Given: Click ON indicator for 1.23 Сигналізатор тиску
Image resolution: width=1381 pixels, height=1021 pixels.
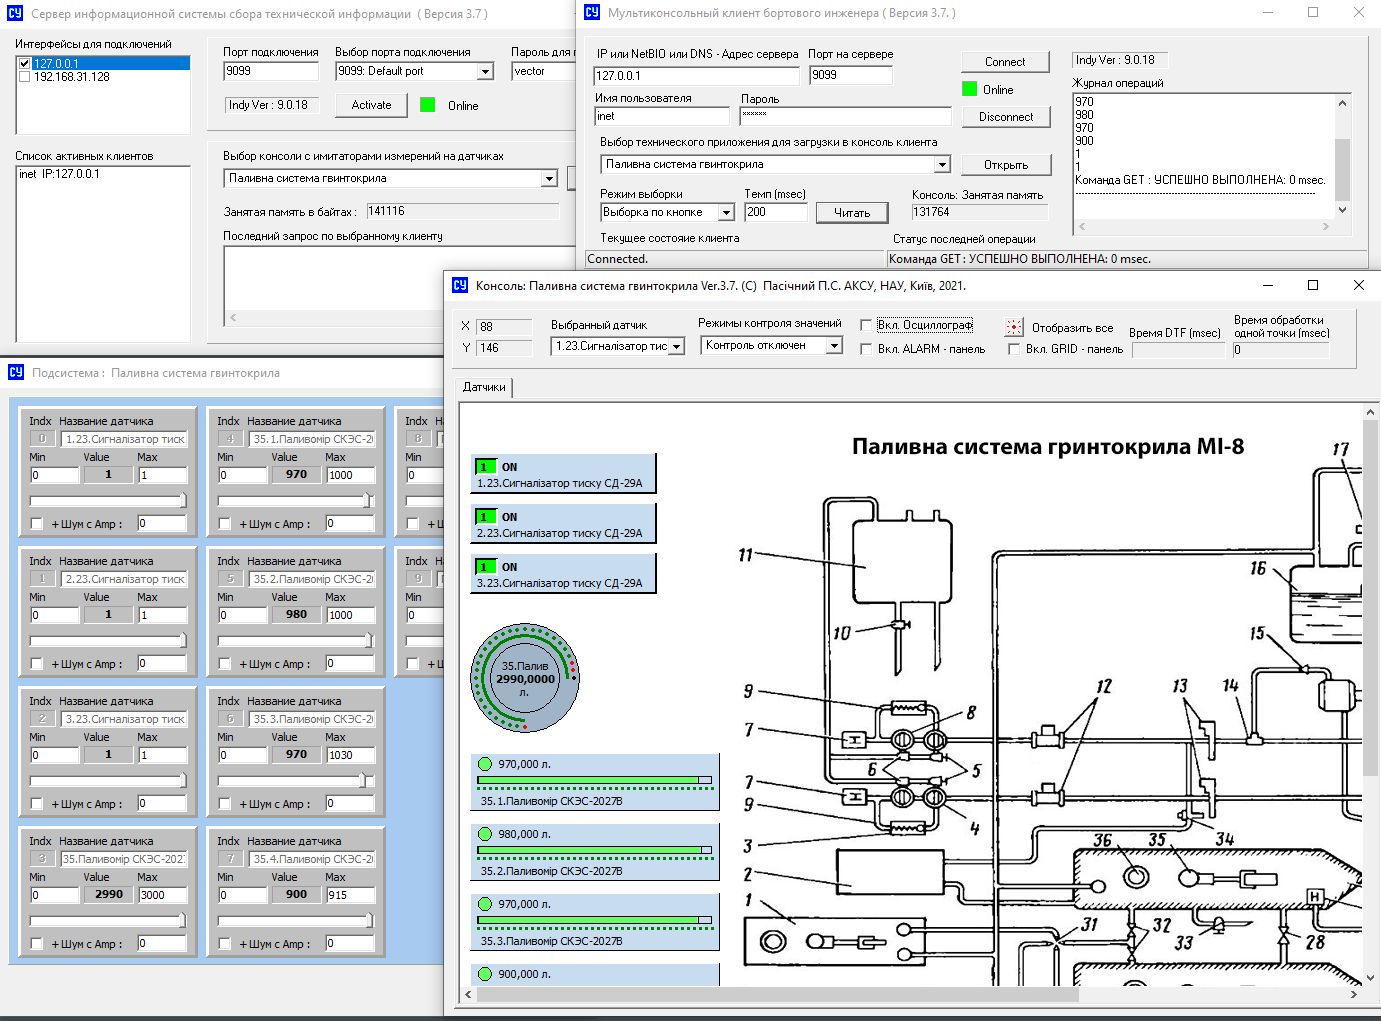Looking at the screenshot, I should tap(486, 467).
